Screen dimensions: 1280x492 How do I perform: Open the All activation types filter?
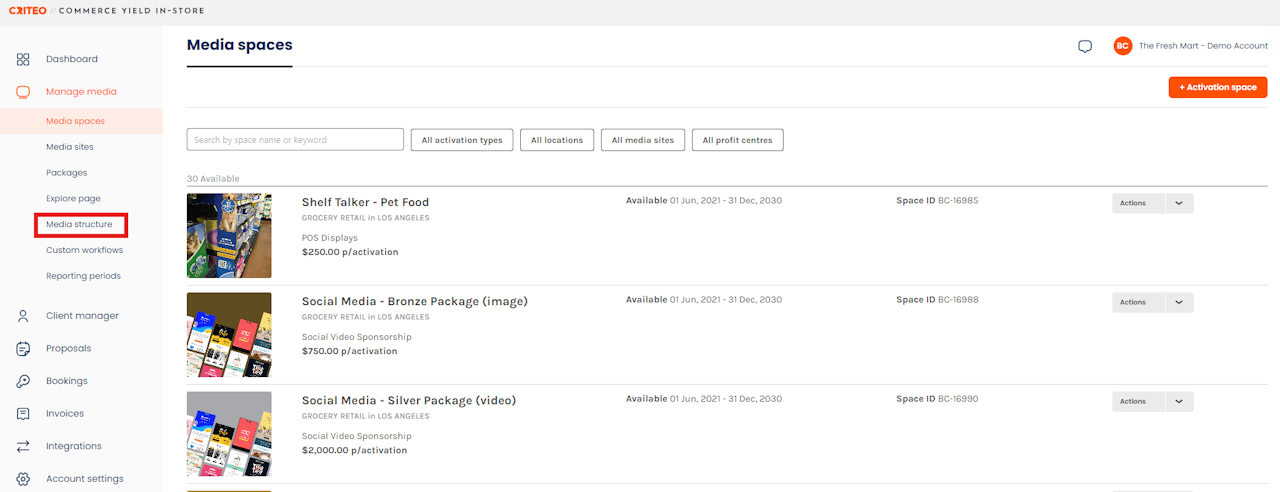point(462,140)
